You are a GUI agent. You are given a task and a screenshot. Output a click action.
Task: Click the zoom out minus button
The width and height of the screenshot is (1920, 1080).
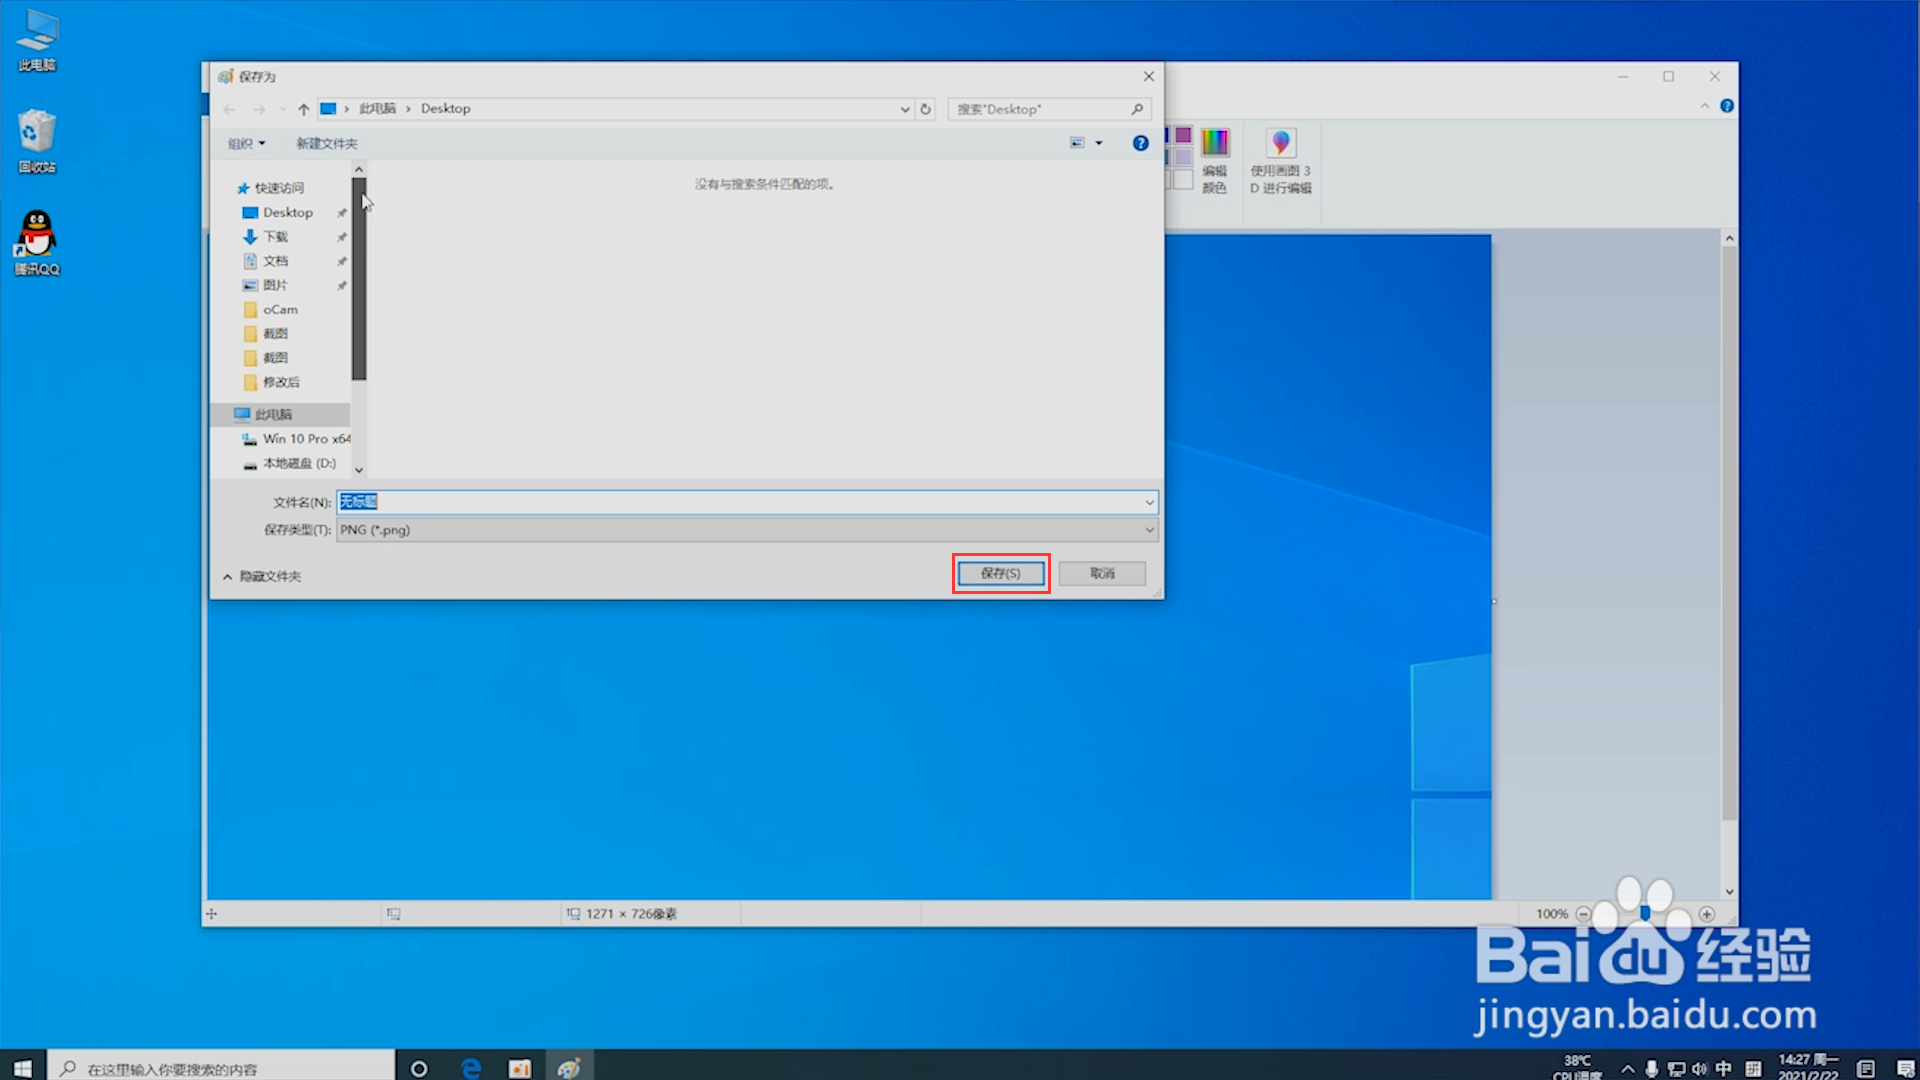(x=1583, y=914)
